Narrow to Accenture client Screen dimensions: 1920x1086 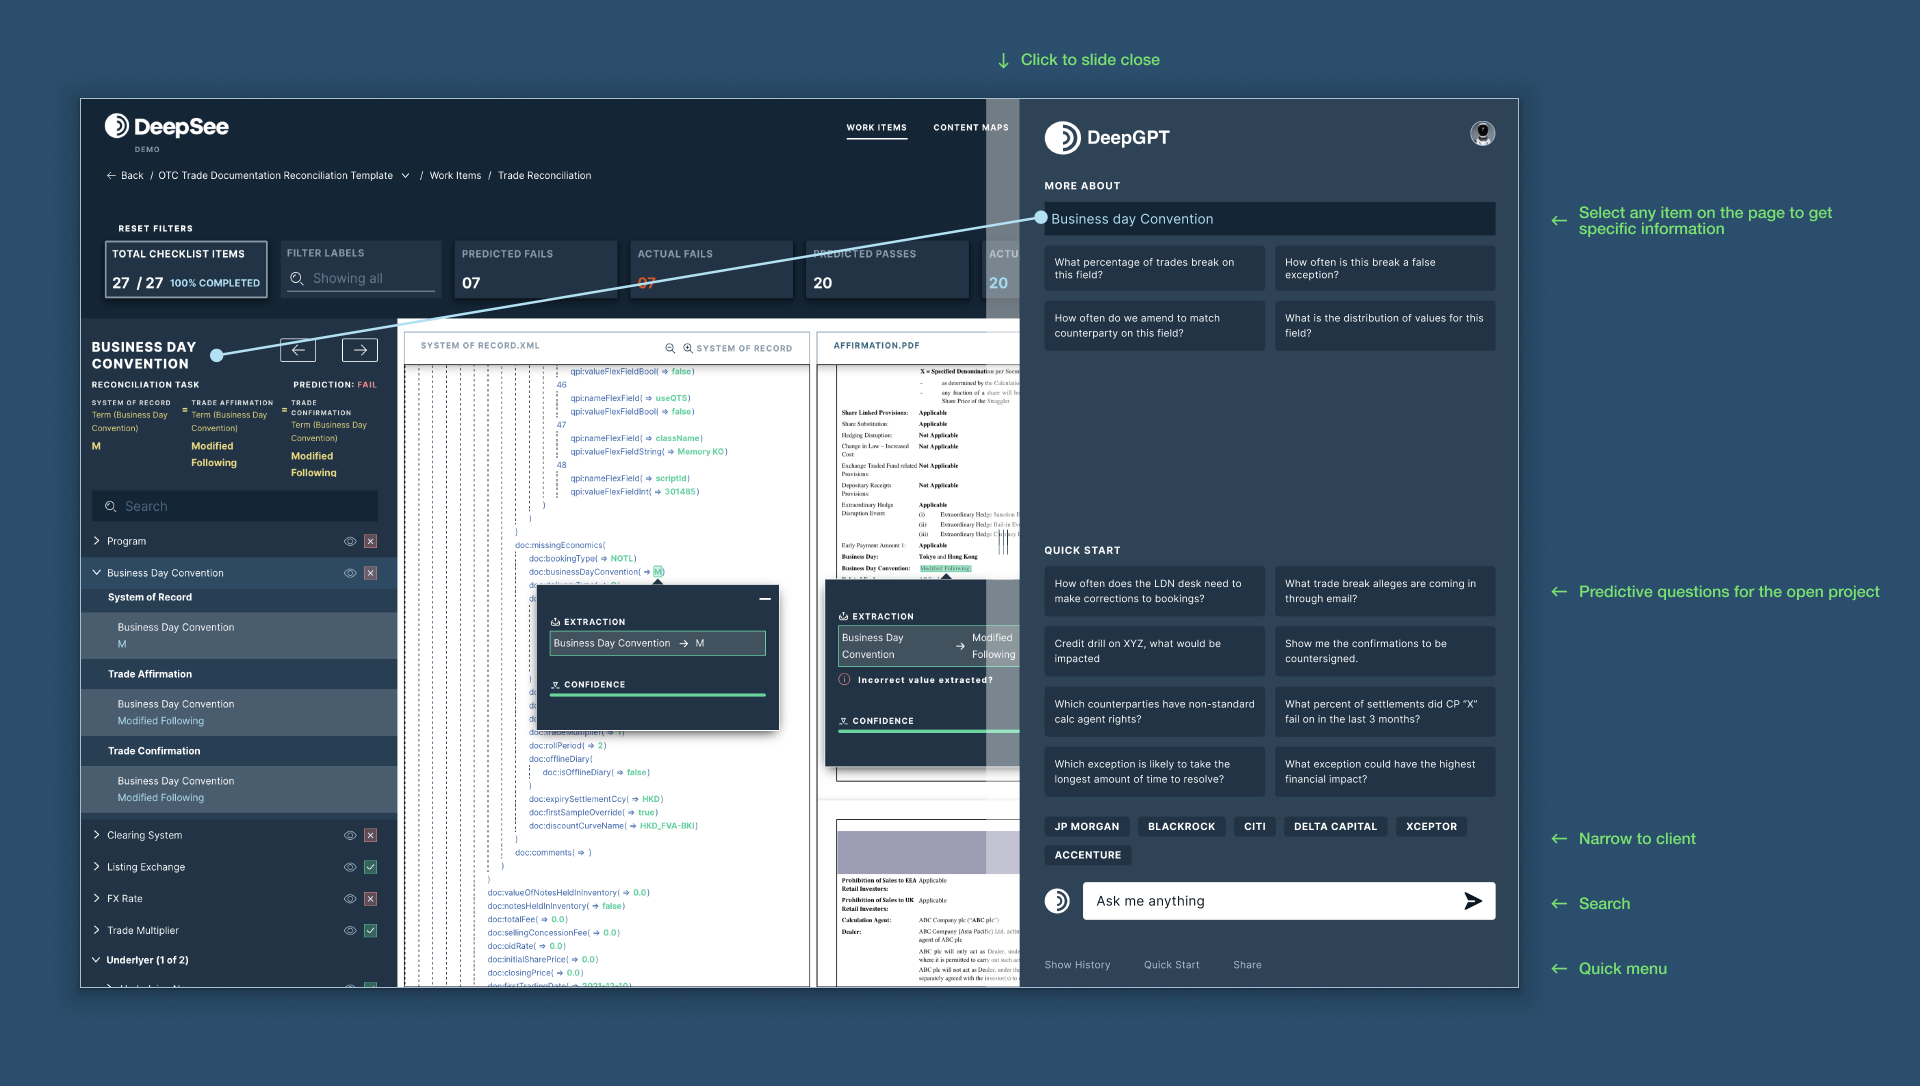[1088, 855]
